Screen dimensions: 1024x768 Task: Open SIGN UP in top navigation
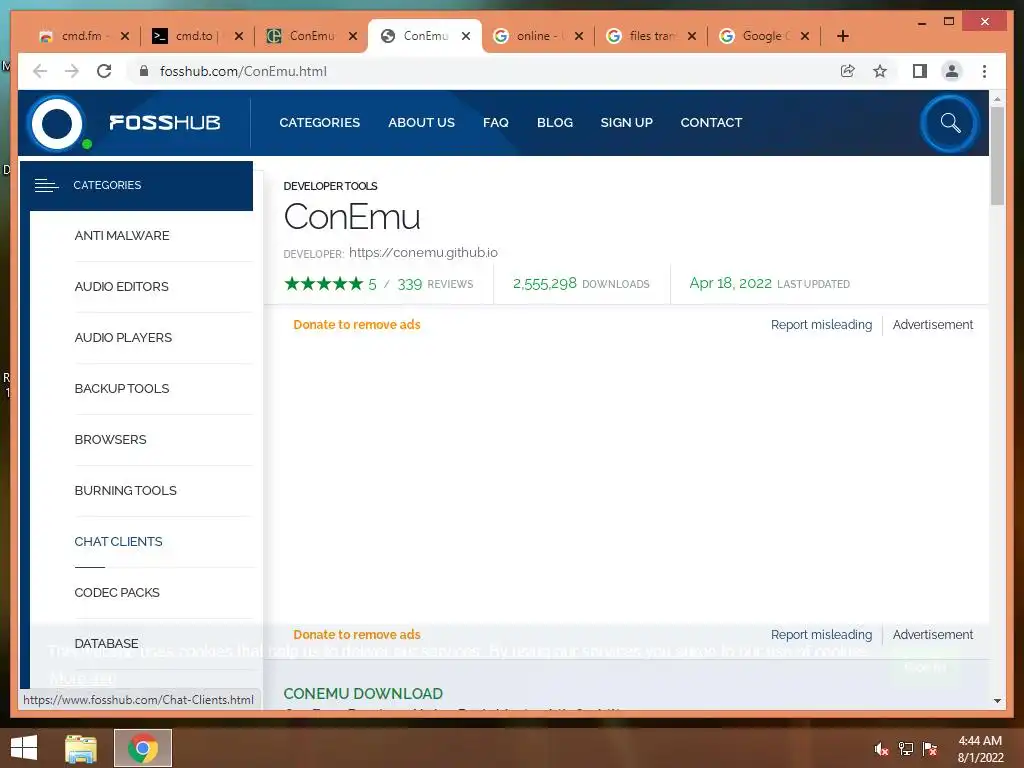click(x=626, y=123)
